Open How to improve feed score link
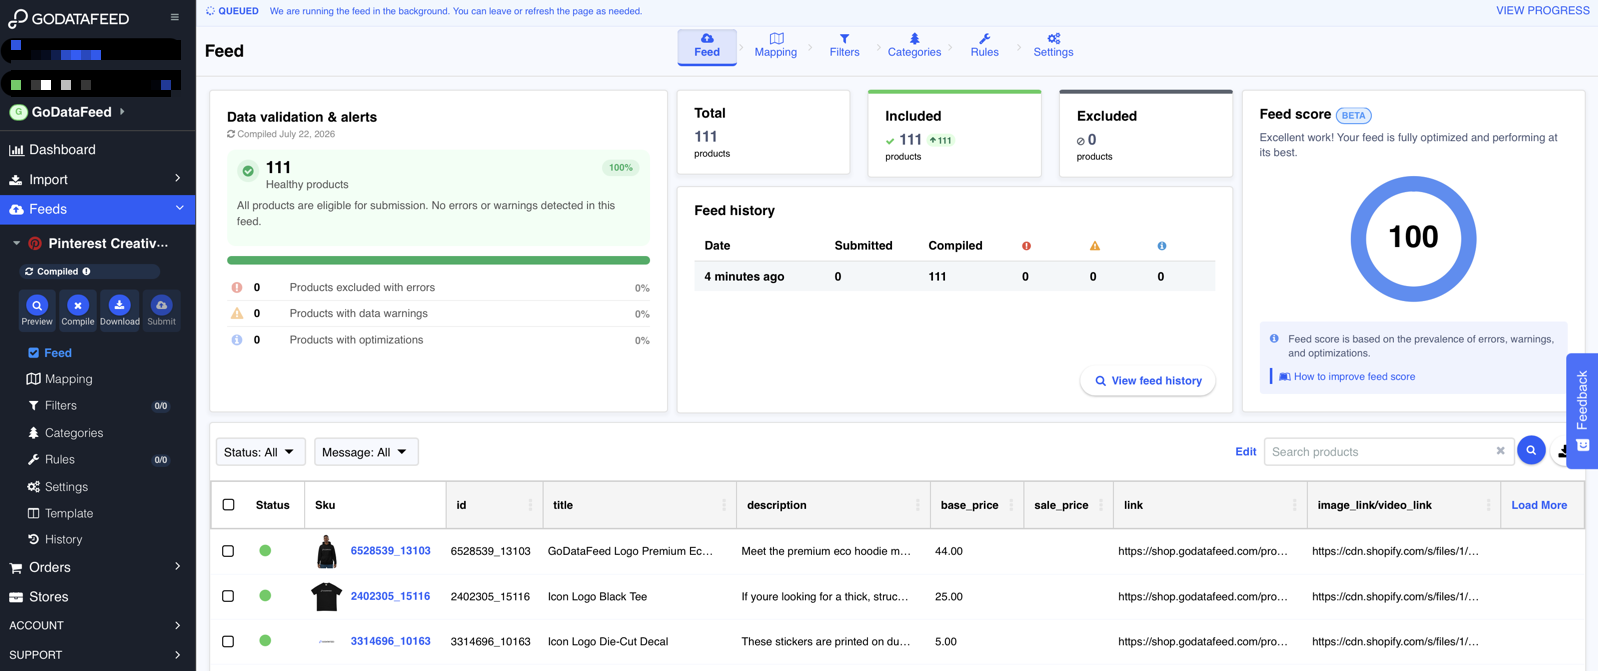Viewport: 1598px width, 671px height. click(1354, 377)
